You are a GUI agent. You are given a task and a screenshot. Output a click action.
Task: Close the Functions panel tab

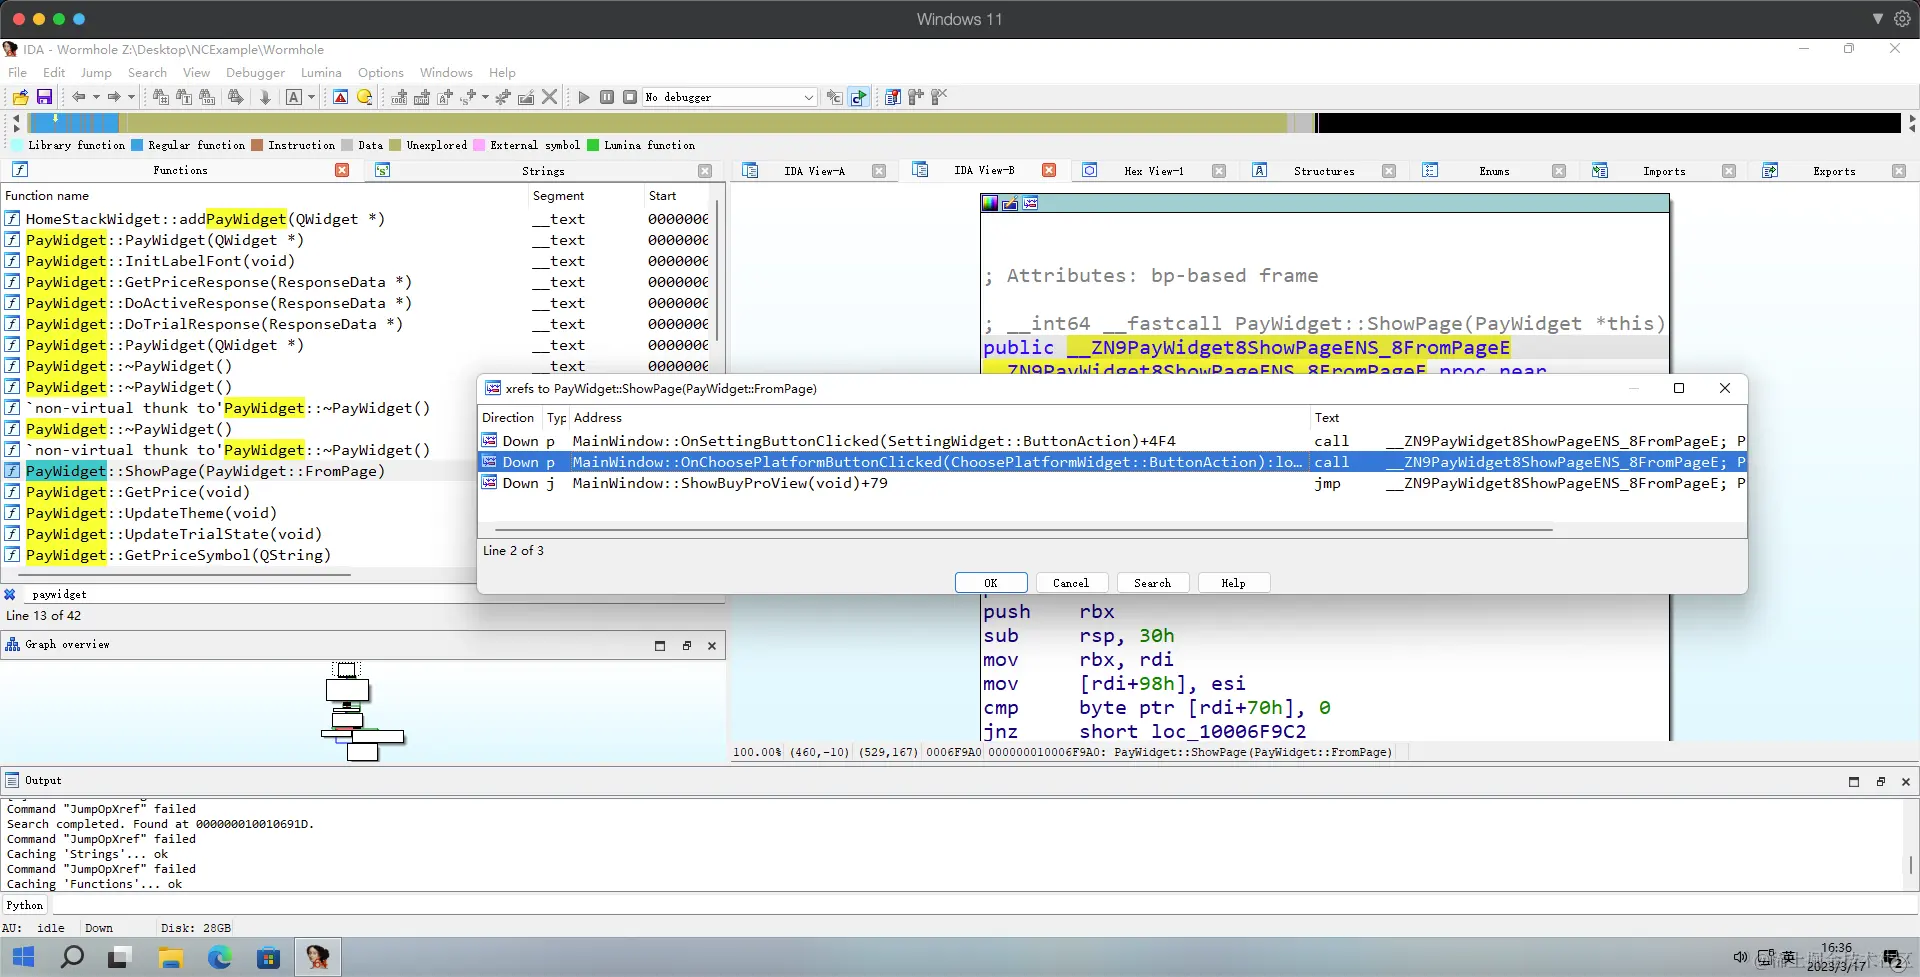pos(342,170)
